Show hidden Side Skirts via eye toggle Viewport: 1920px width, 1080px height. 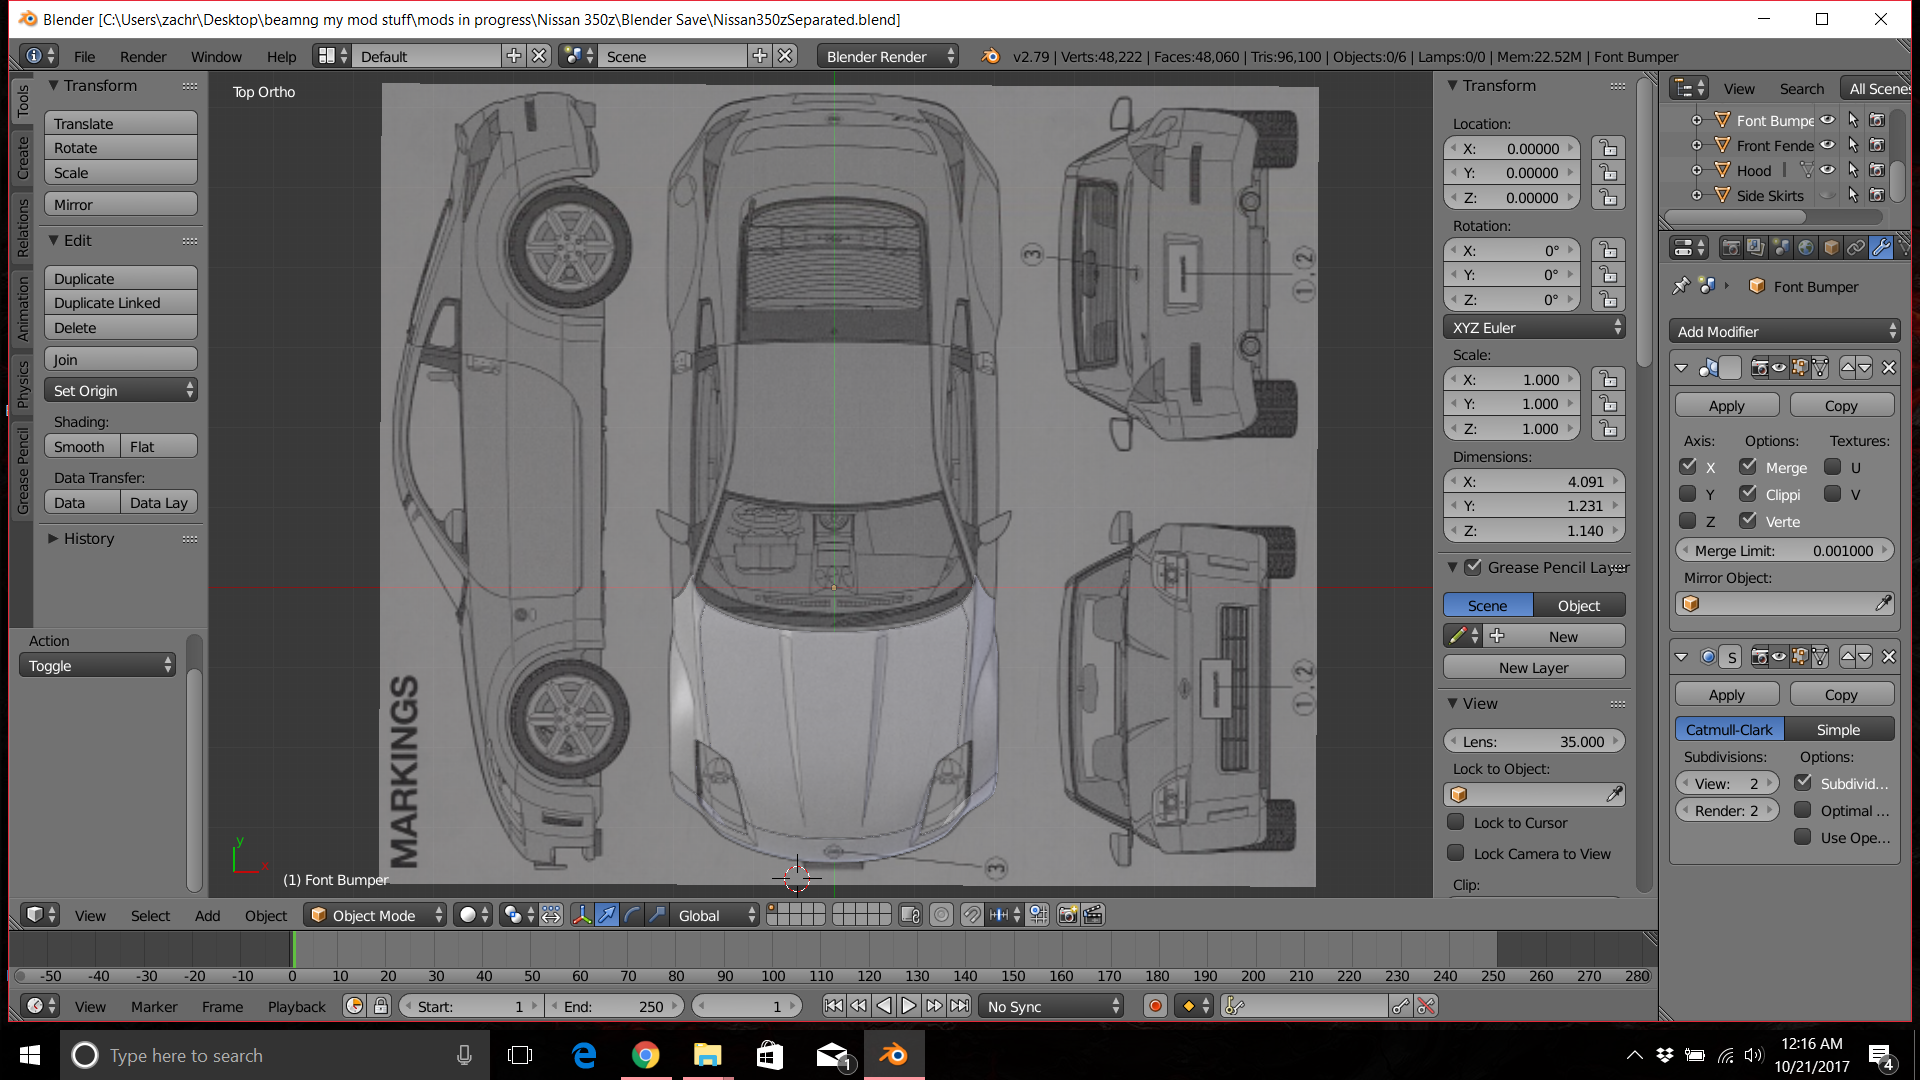1827,195
